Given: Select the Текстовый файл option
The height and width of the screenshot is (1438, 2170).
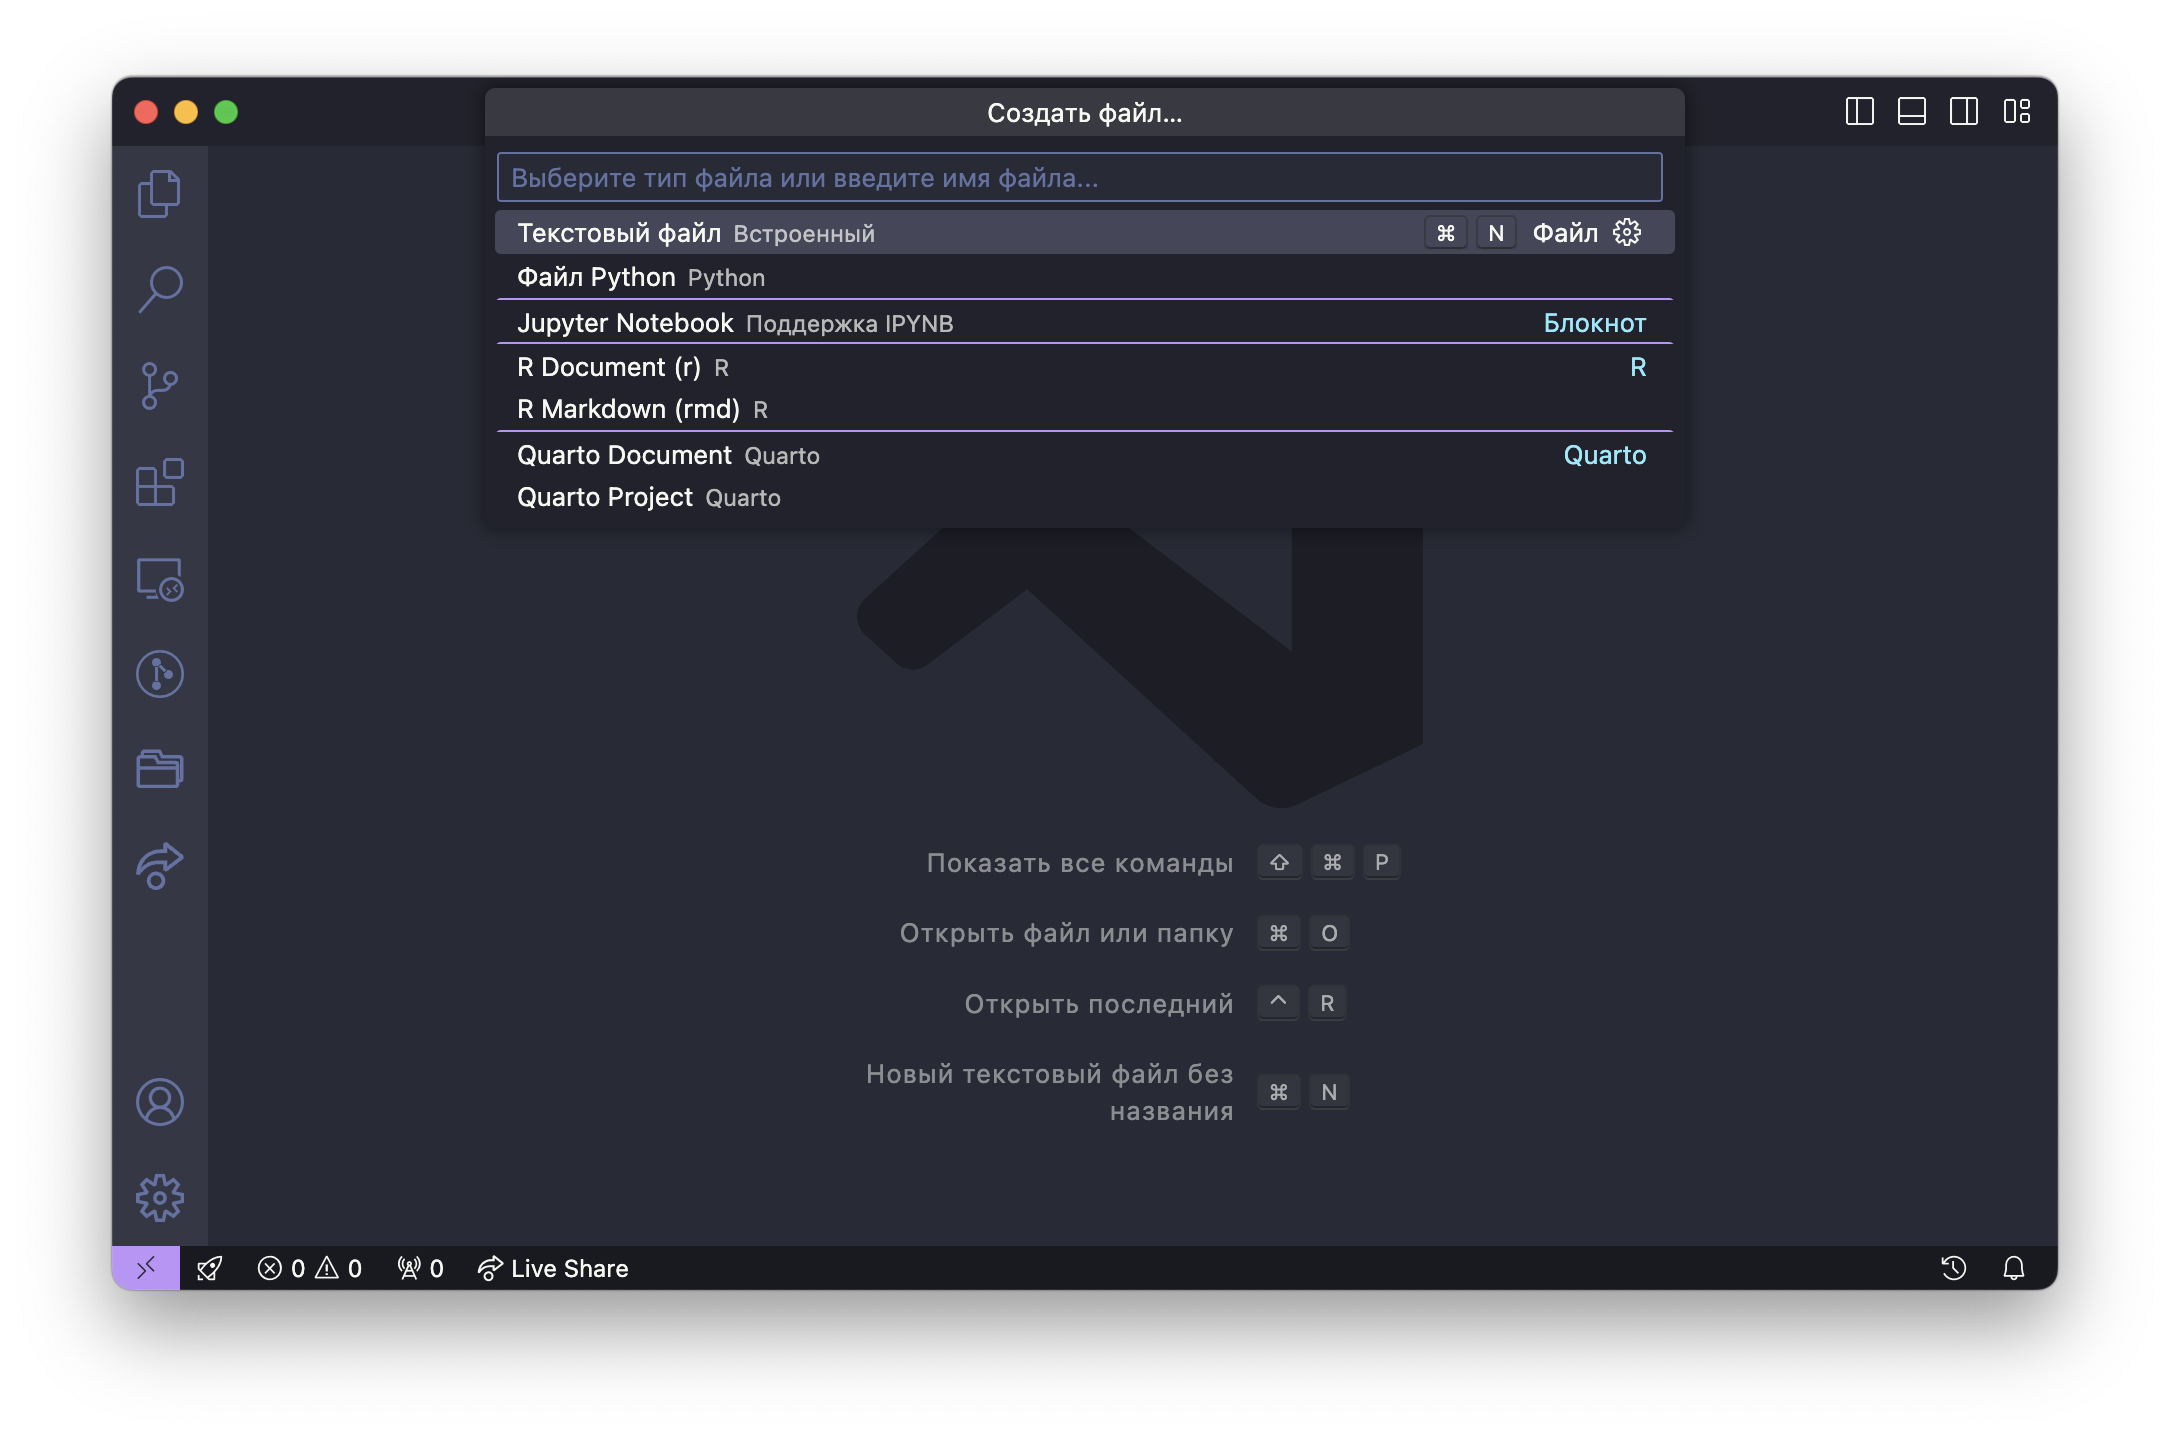Looking at the screenshot, I should click(x=1085, y=233).
